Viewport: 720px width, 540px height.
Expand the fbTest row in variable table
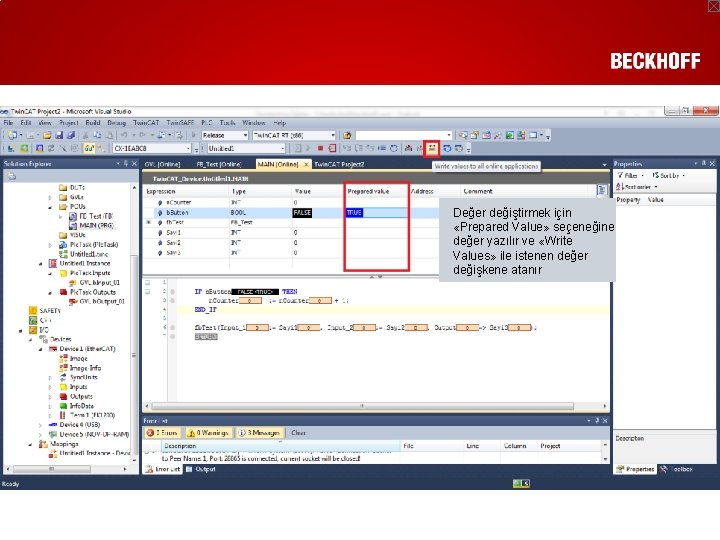(x=148, y=222)
